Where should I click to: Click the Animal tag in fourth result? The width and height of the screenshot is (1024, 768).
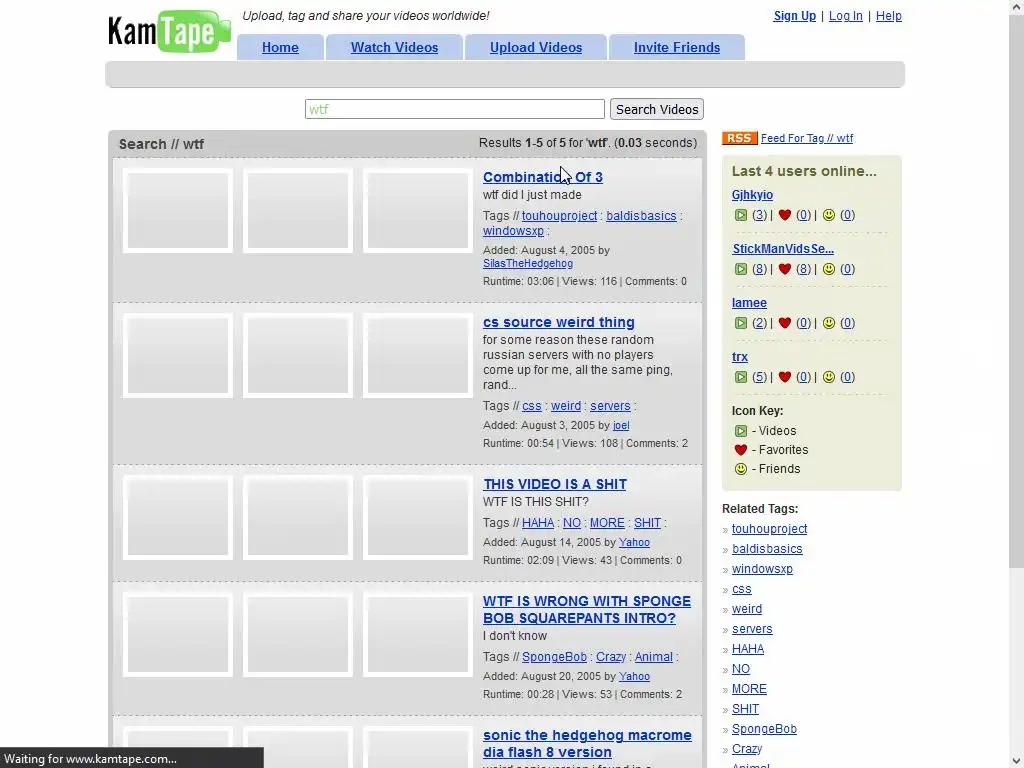pos(654,657)
